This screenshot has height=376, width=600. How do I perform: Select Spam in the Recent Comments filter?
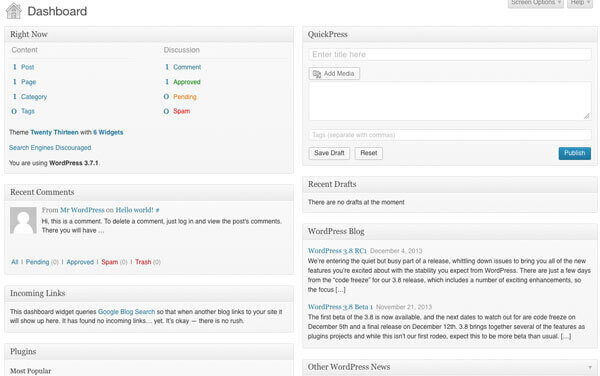(109, 262)
